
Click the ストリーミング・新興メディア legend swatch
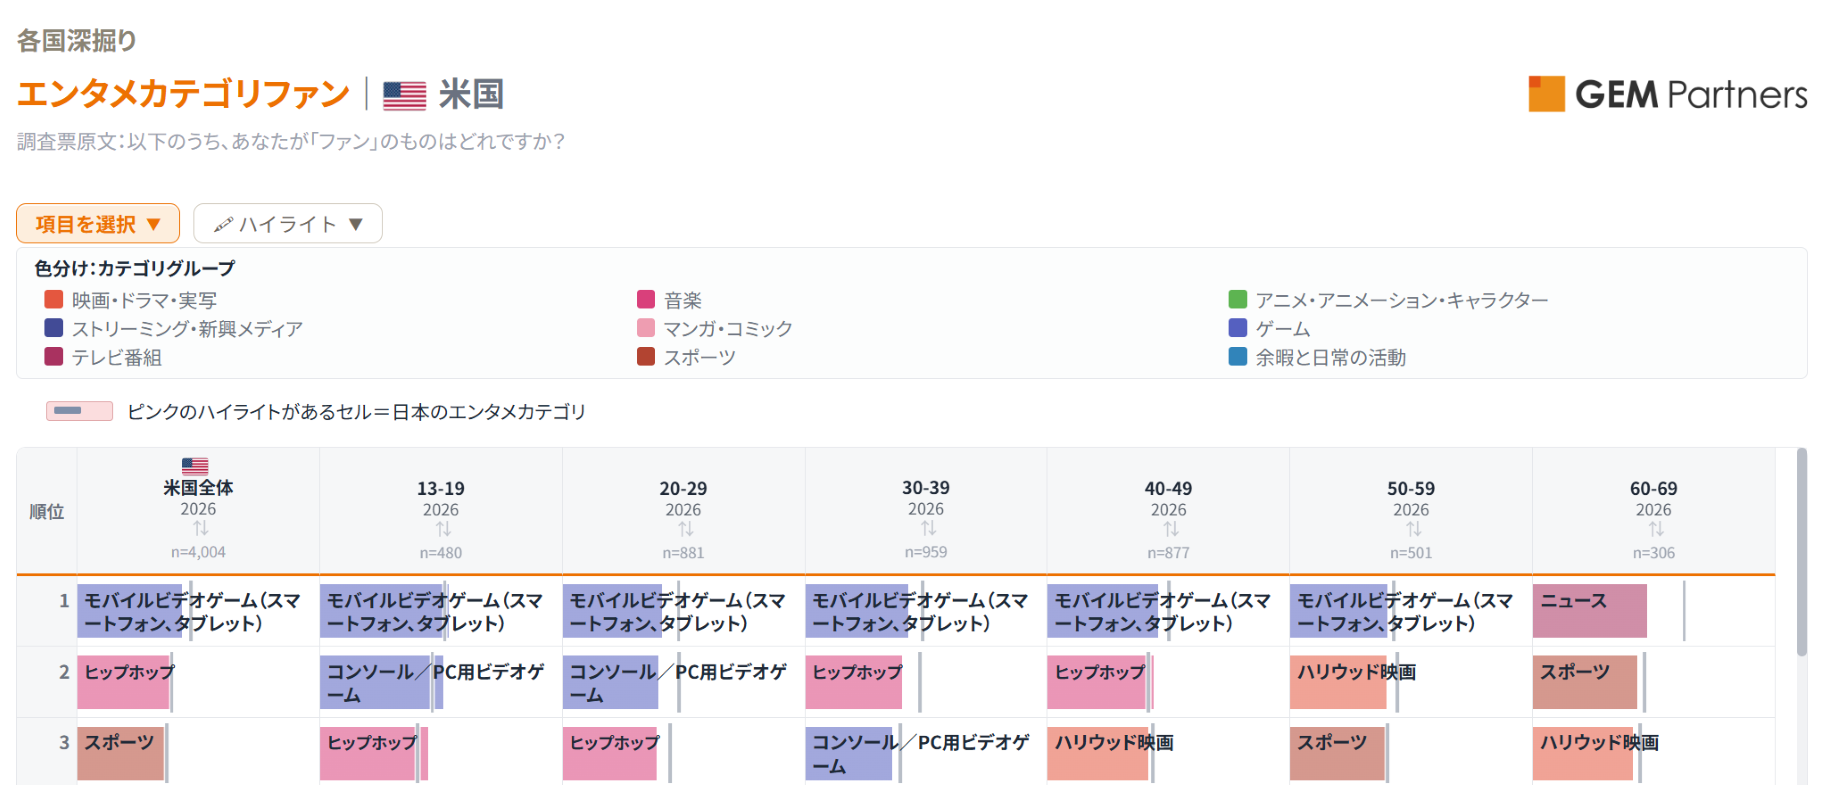[54, 328]
